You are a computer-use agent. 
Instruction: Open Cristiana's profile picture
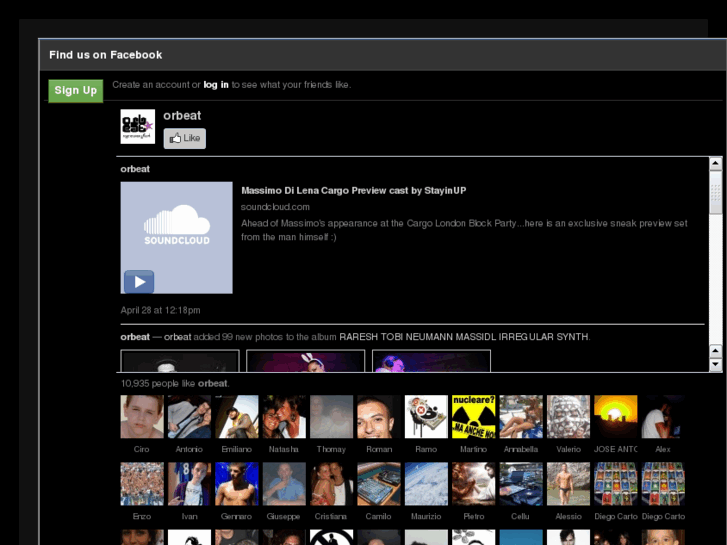[332, 484]
